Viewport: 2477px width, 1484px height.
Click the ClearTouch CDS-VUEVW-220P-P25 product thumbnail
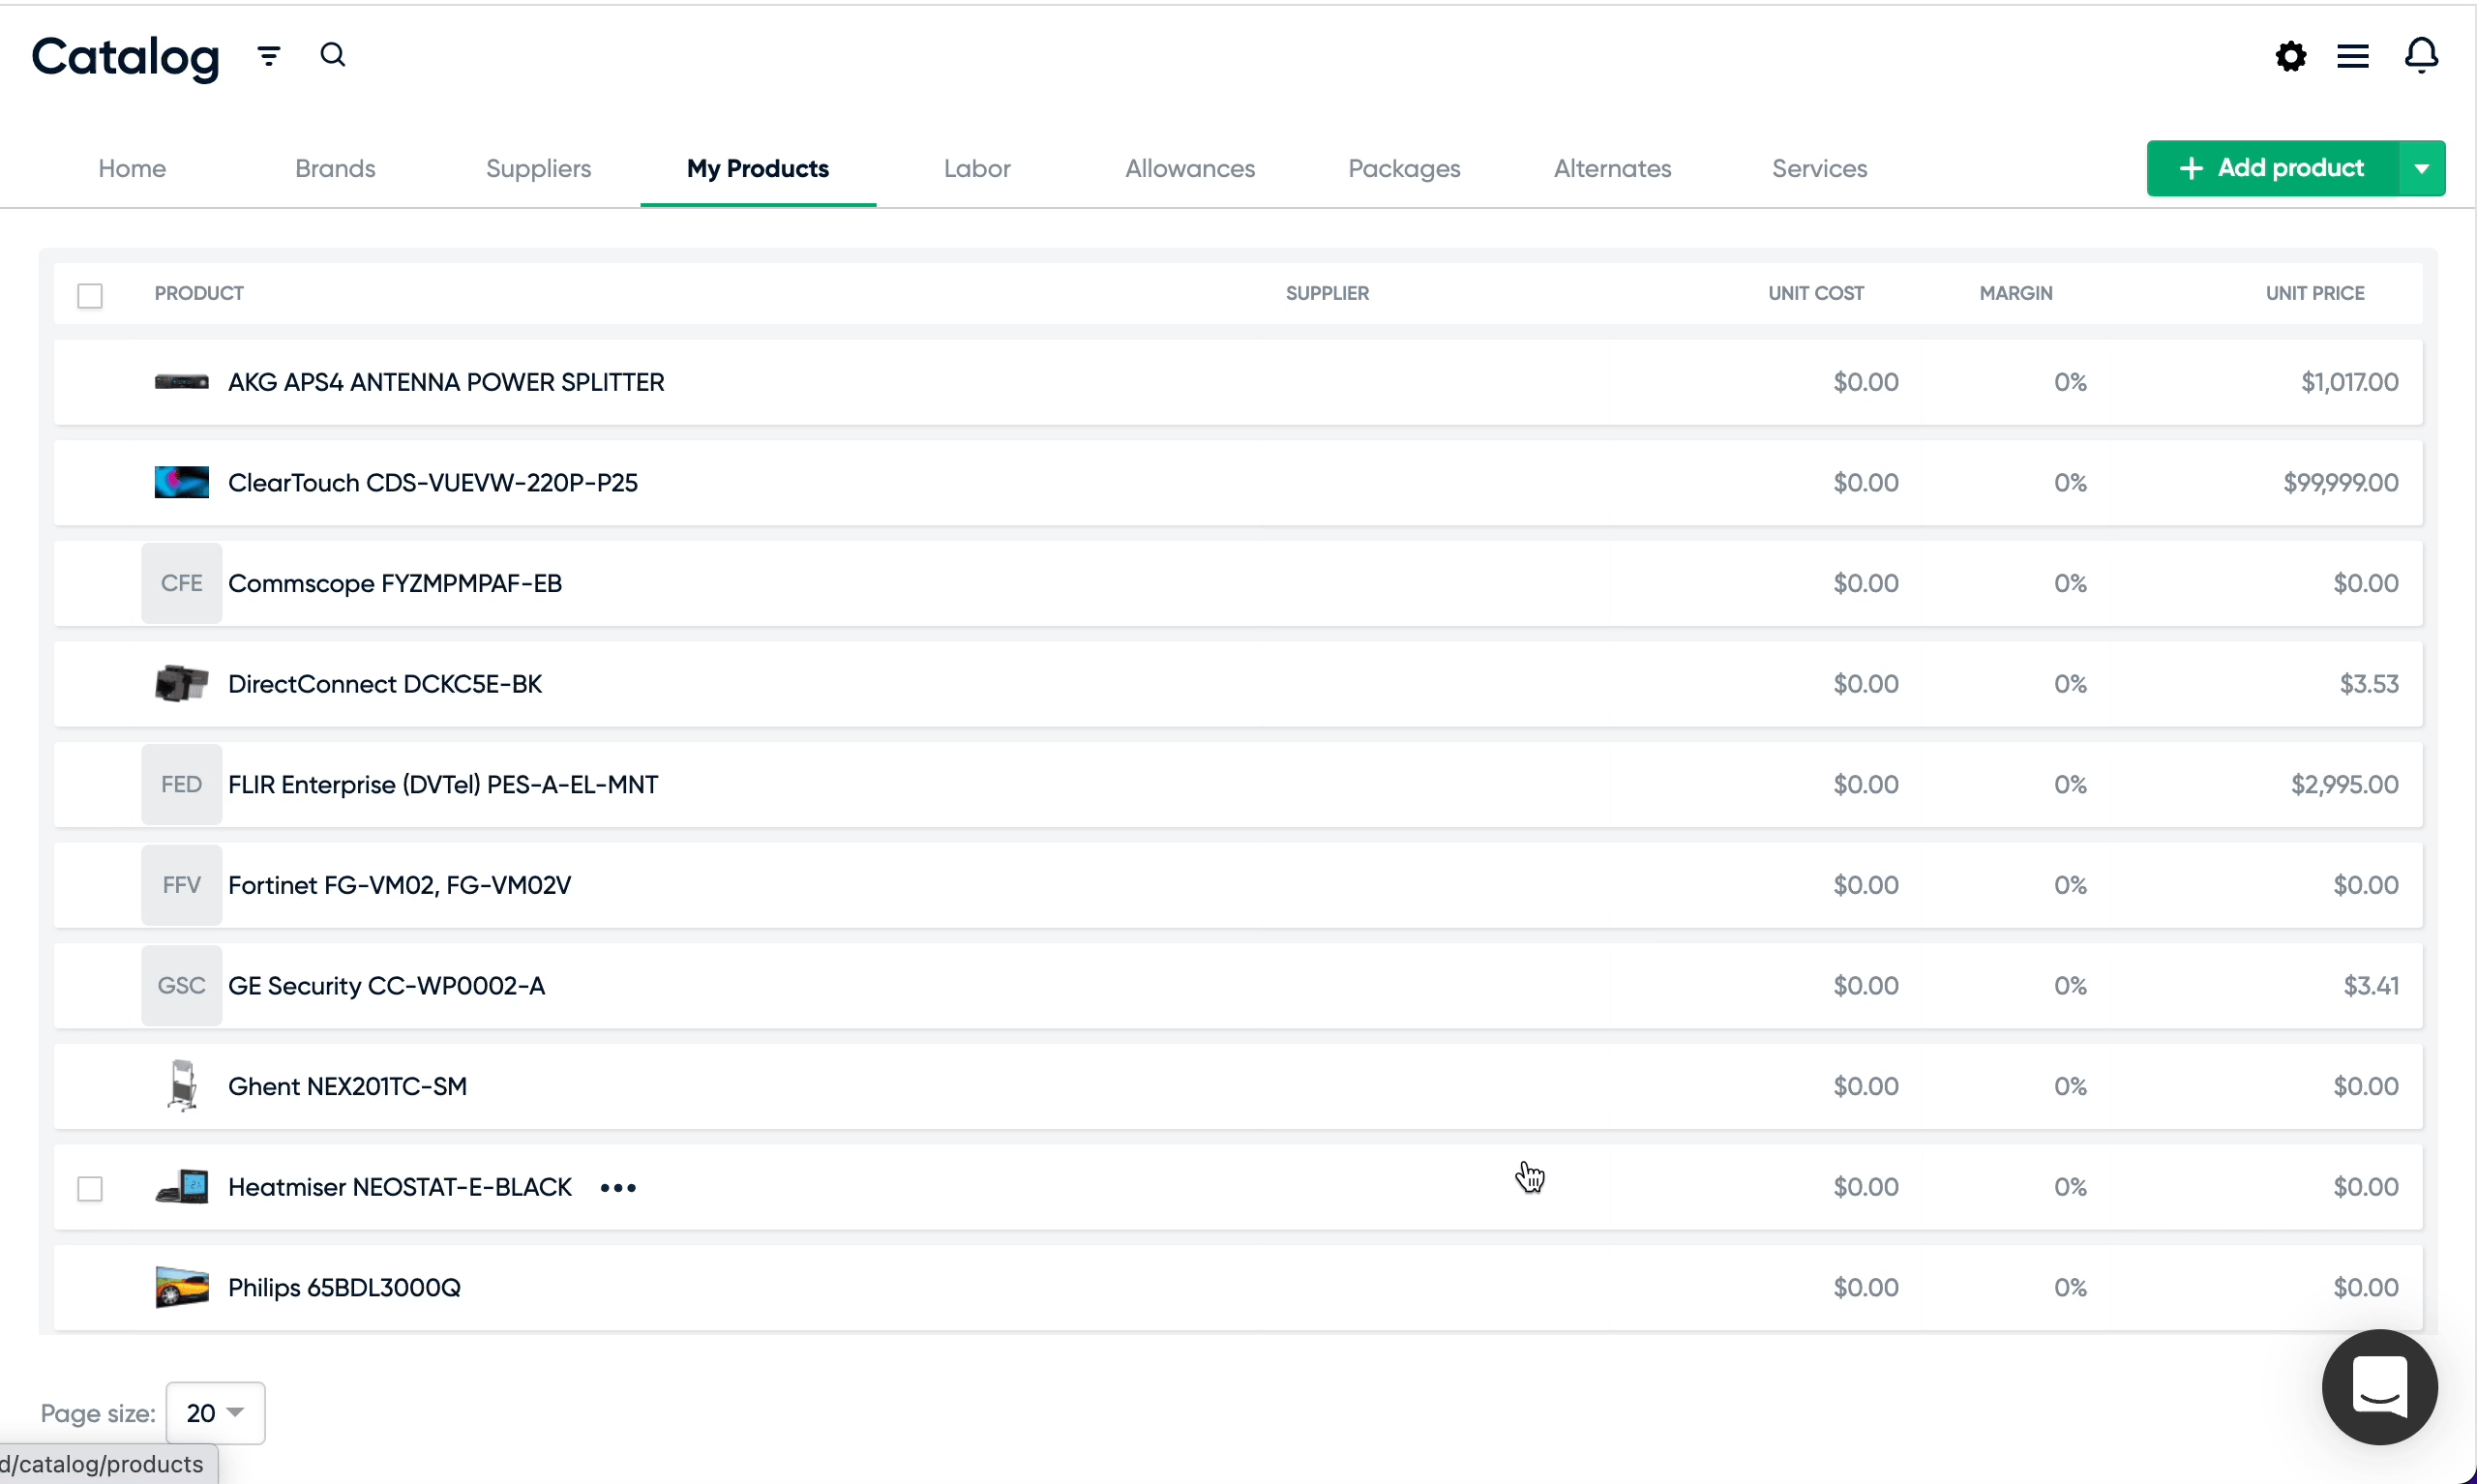[180, 483]
